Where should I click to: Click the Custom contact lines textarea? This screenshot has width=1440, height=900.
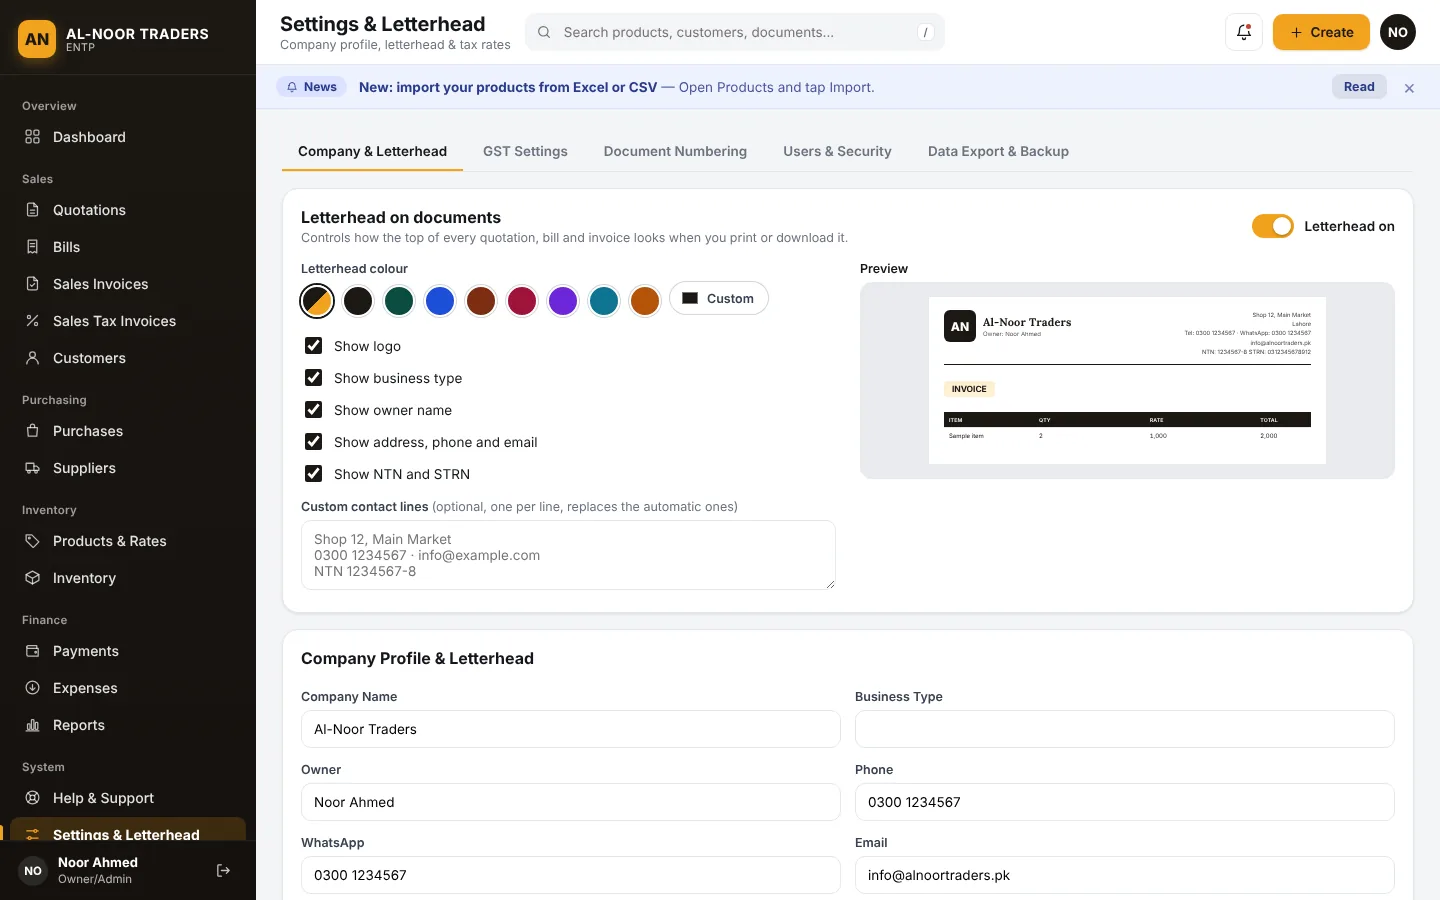[x=568, y=555]
